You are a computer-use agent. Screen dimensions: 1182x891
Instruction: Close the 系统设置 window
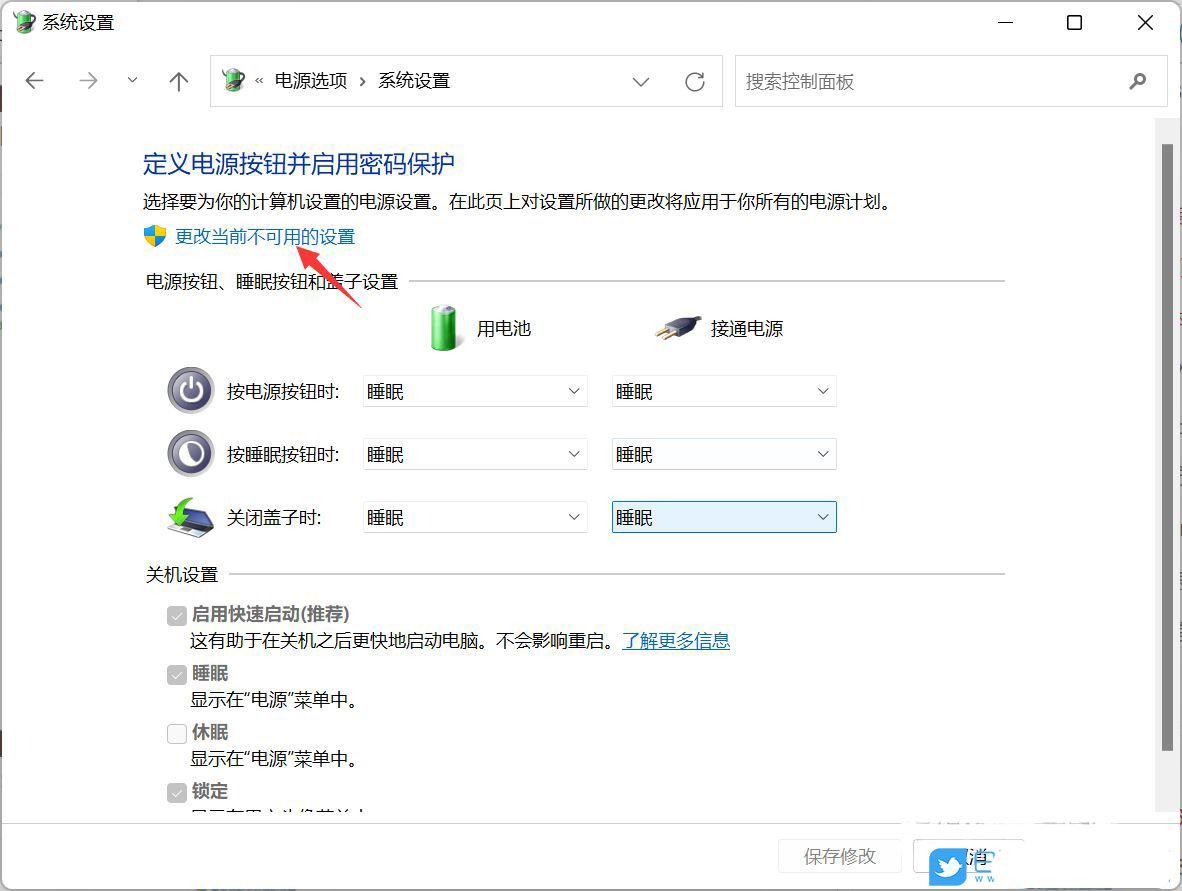pos(1145,23)
